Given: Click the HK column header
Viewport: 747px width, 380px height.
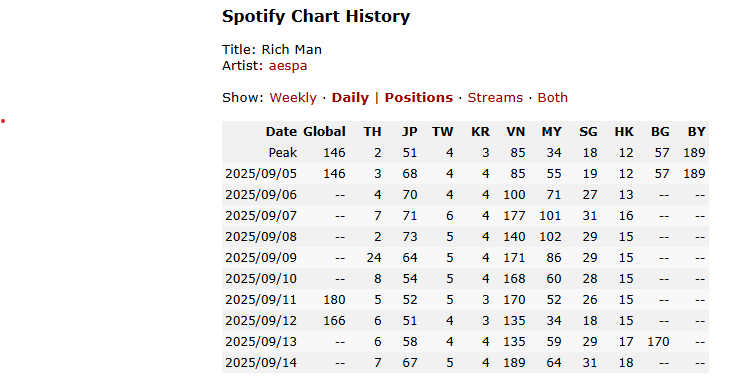Looking at the screenshot, I should (624, 132).
